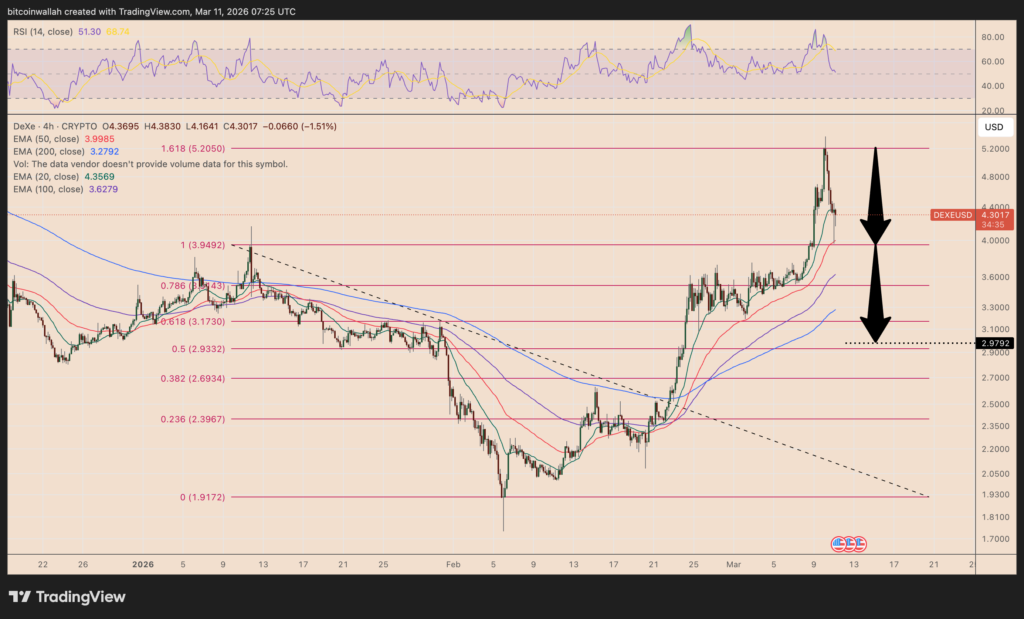Screen dimensions: 1024x619
Task: Click the black 2.9792 price label icon
Action: 997,343
